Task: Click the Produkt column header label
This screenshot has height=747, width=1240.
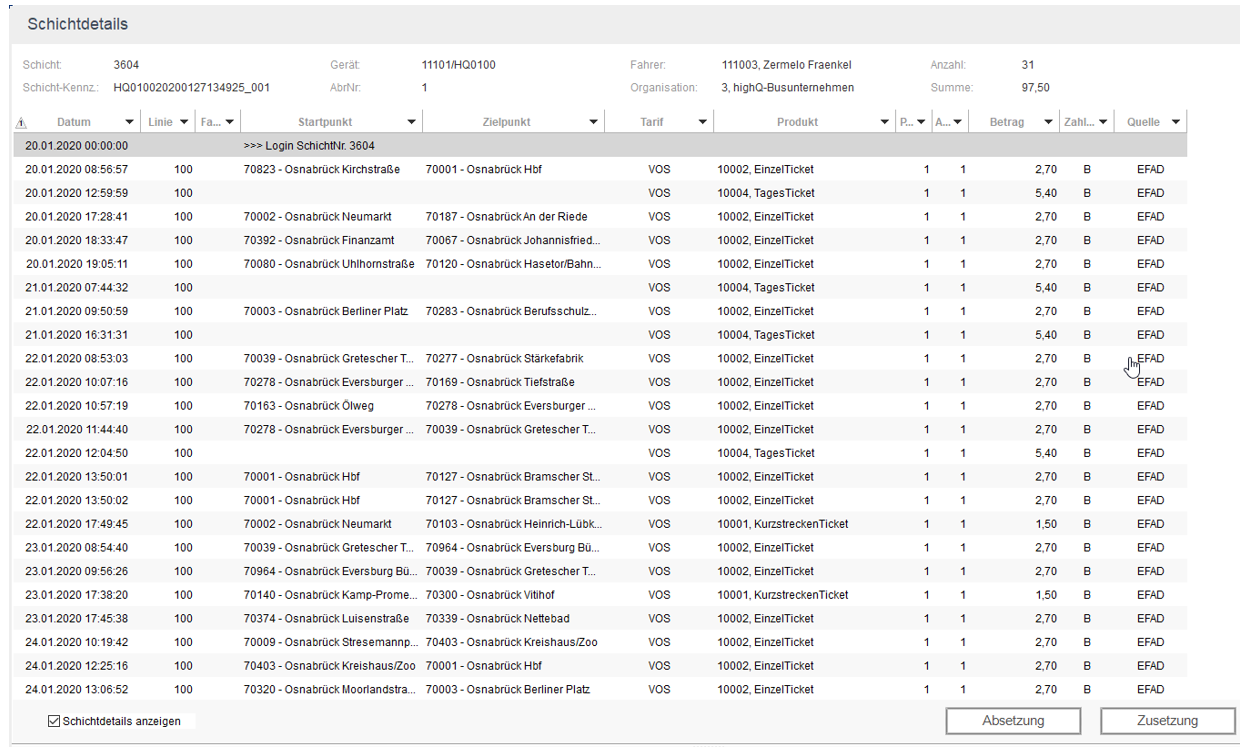Action: 796,122
